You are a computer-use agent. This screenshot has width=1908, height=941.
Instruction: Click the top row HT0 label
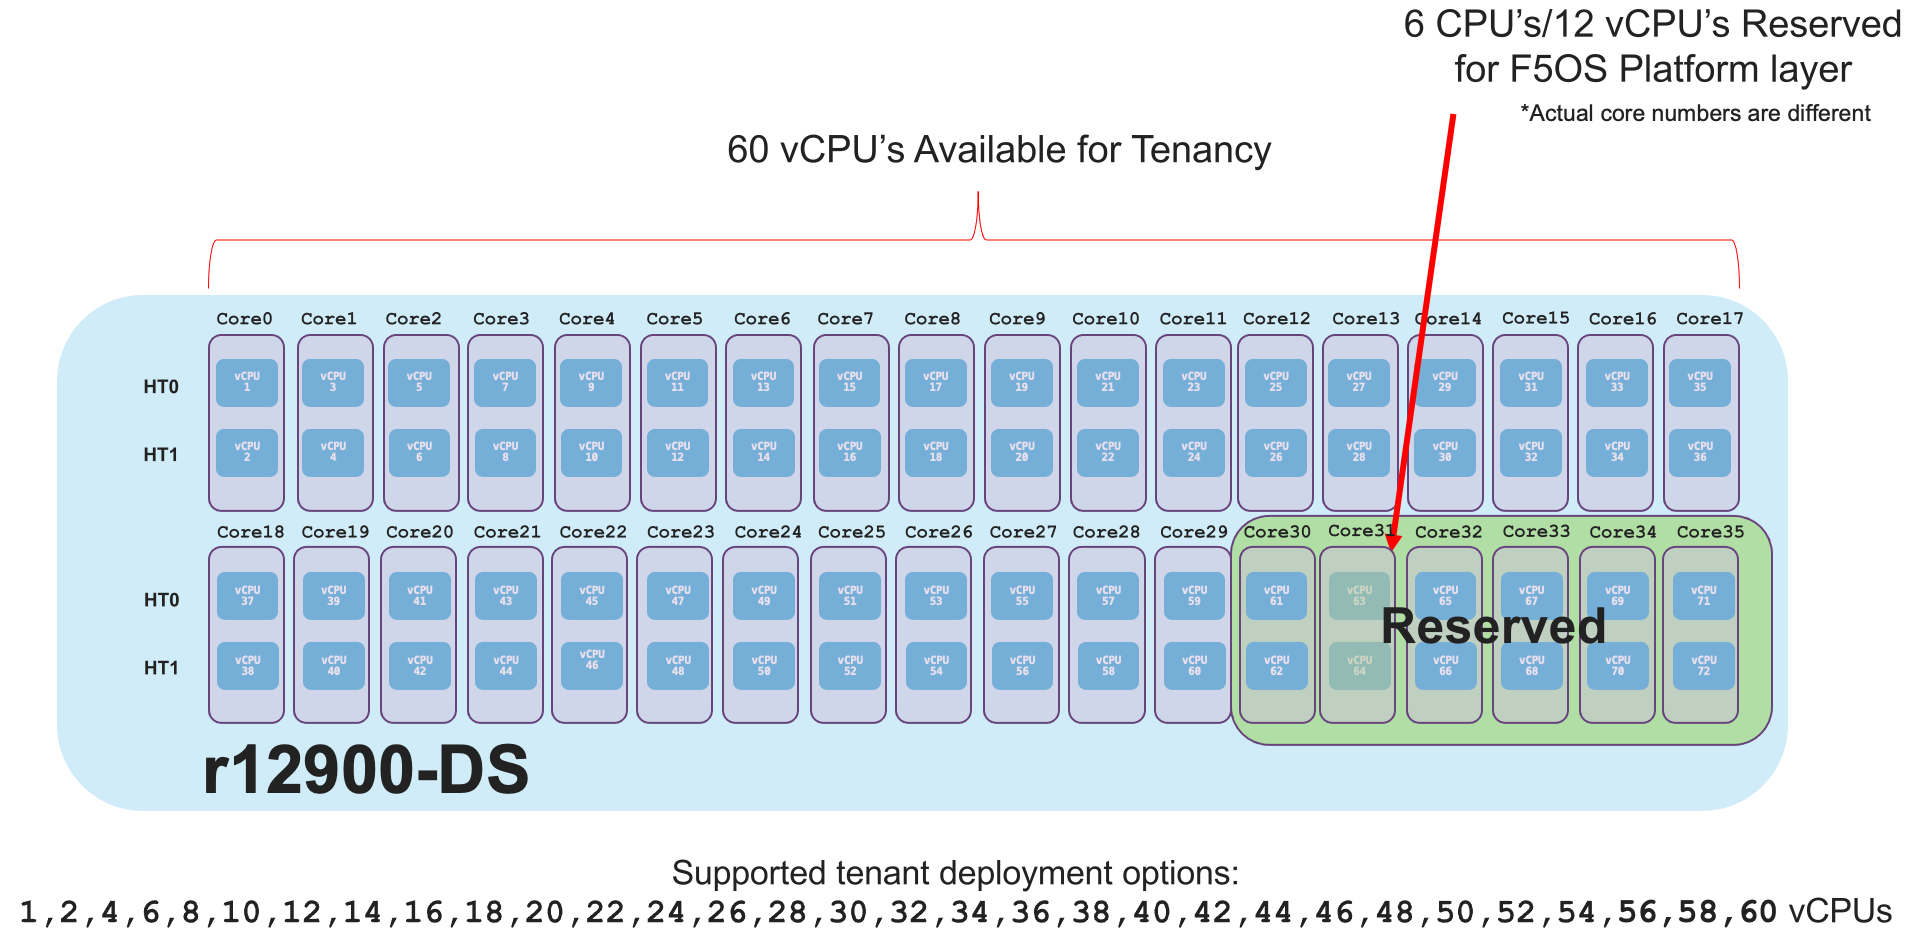[x=161, y=387]
